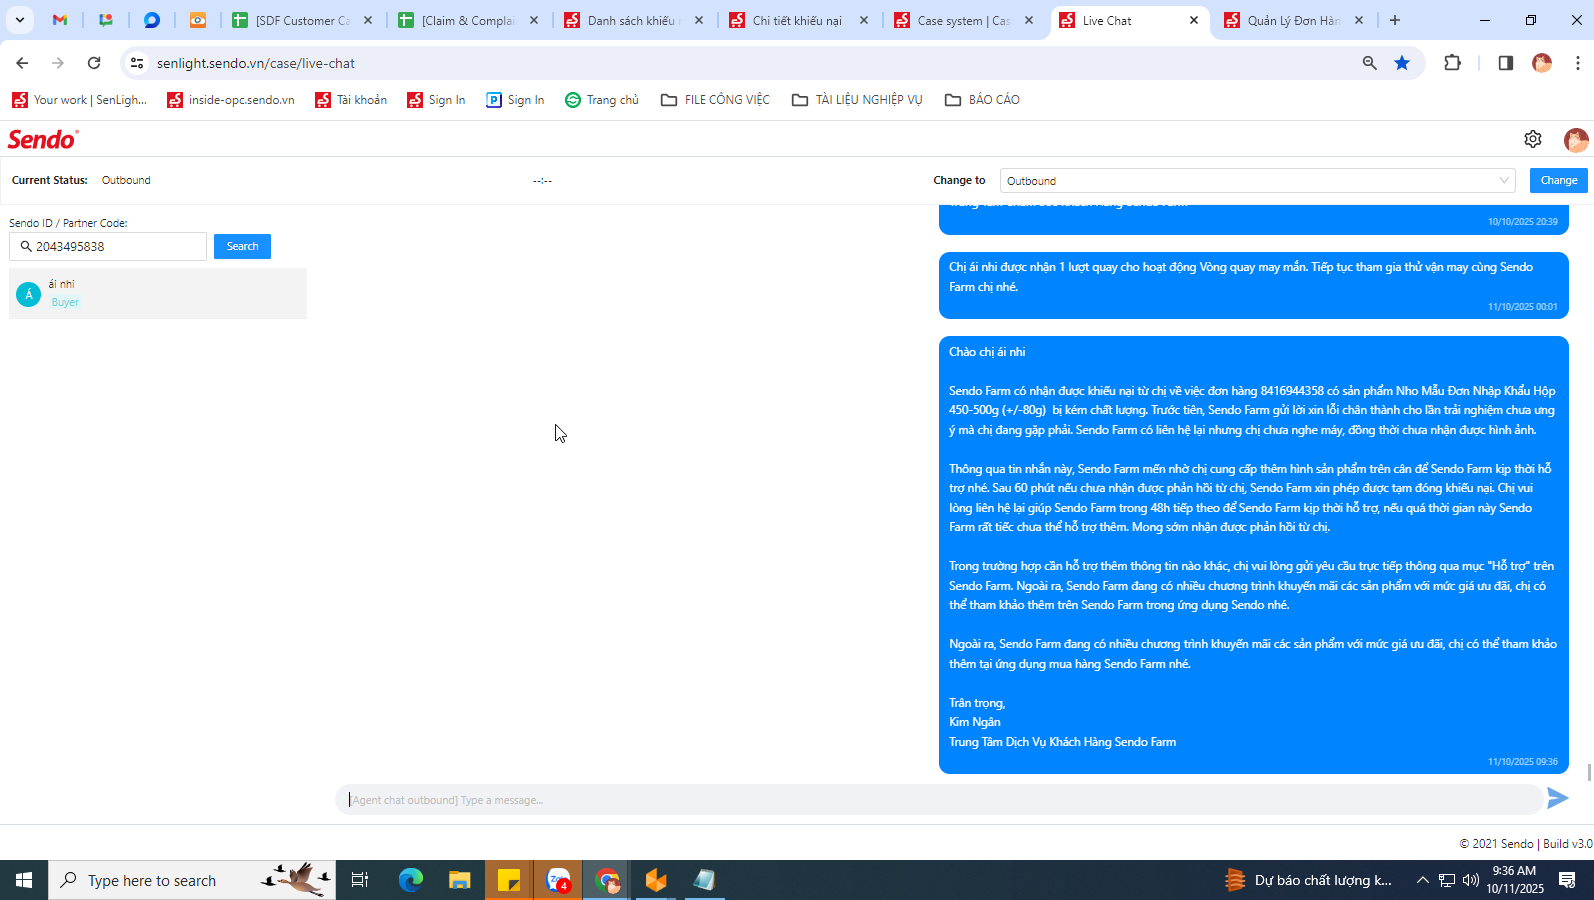Open Task View on taskbar
The width and height of the screenshot is (1594, 900).
[x=360, y=880]
